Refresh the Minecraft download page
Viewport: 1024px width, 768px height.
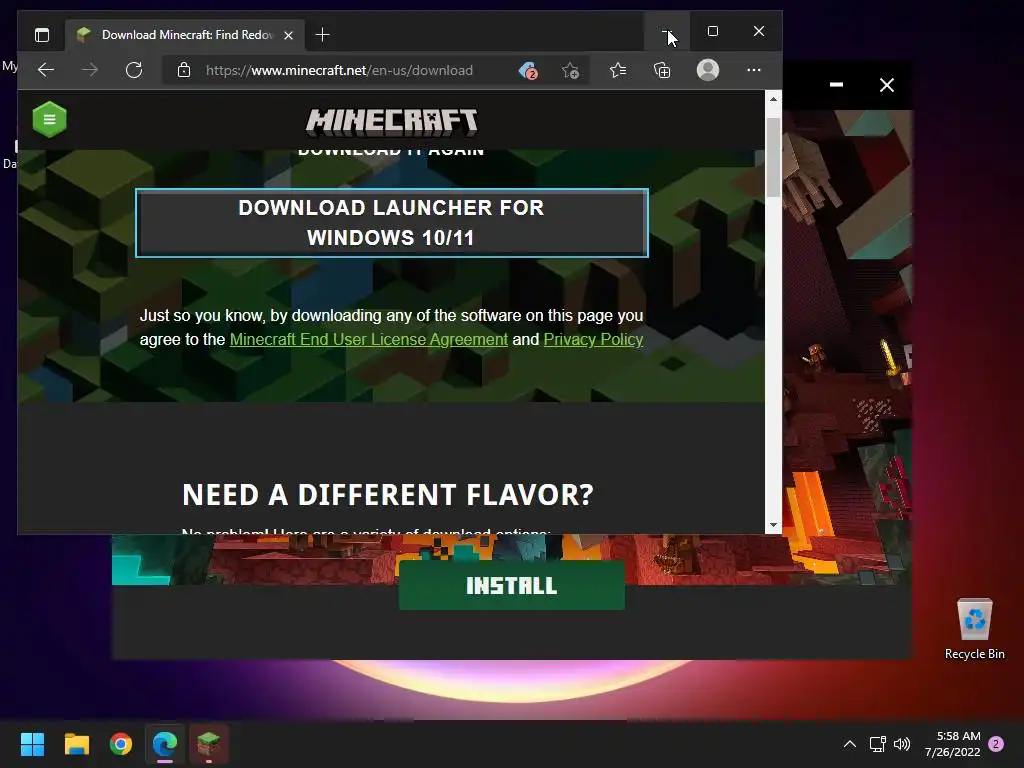pyautogui.click(x=134, y=70)
